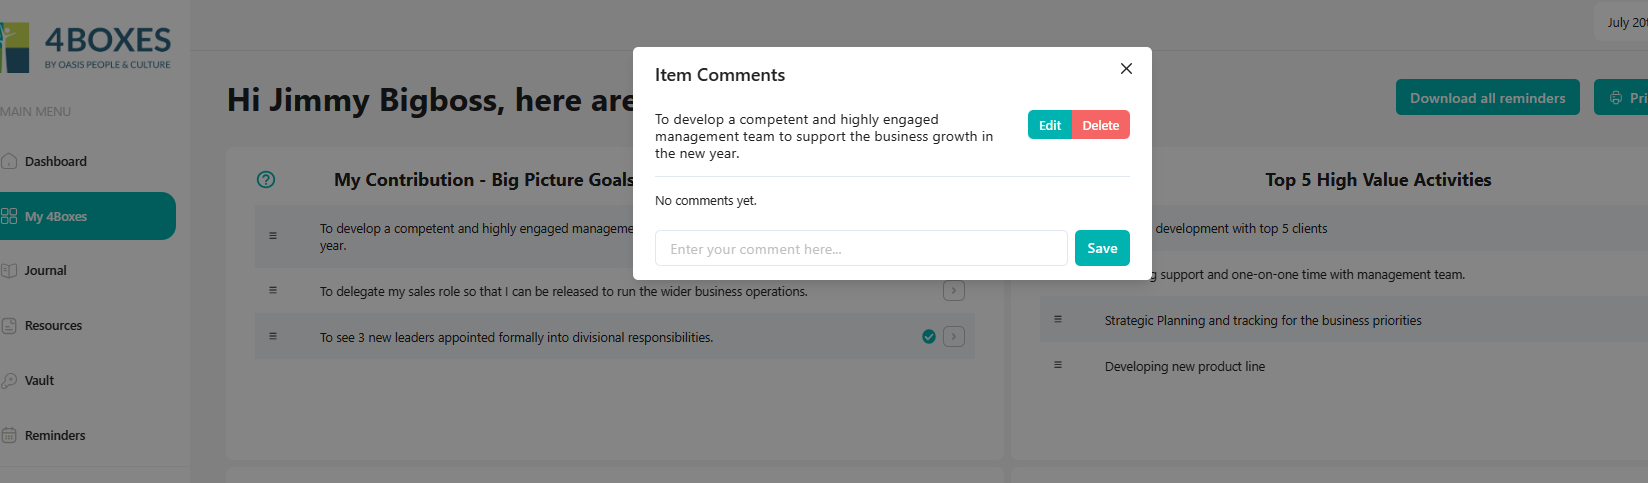
Task: Click drag handle for Developing new product line
Action: tap(1058, 365)
